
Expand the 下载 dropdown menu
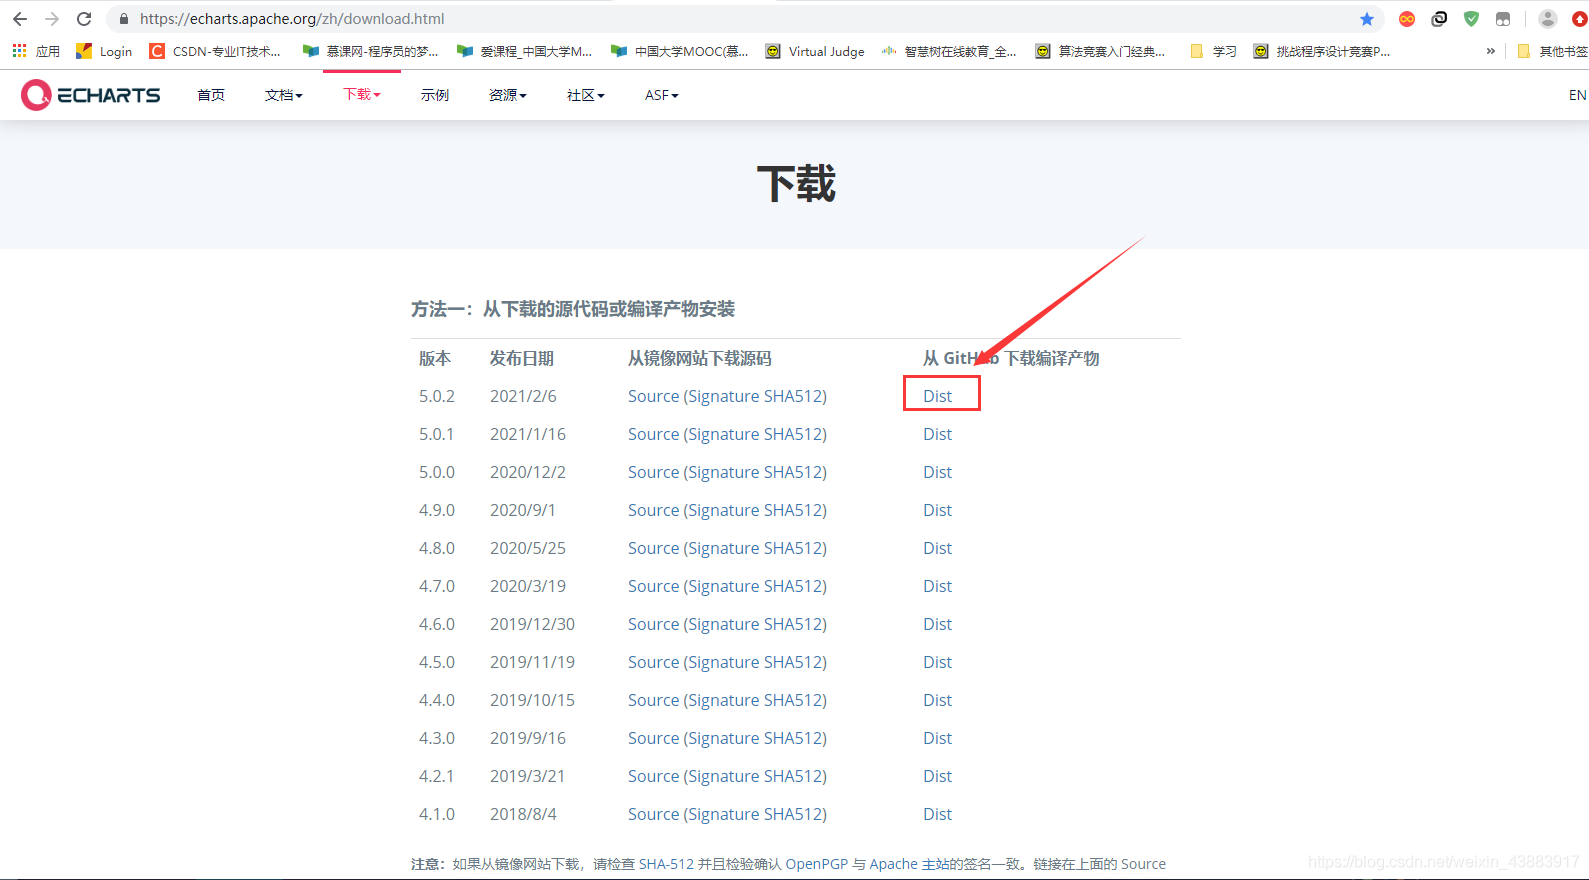pyautogui.click(x=362, y=94)
